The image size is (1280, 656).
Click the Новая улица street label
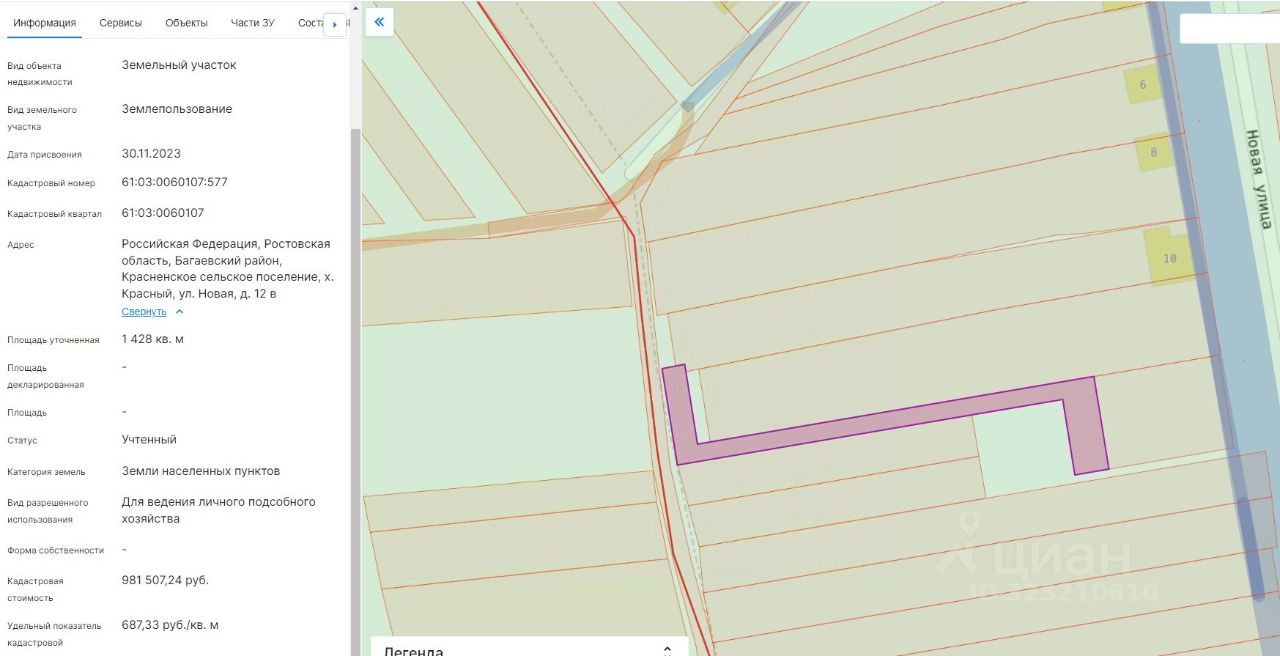pos(1257,180)
